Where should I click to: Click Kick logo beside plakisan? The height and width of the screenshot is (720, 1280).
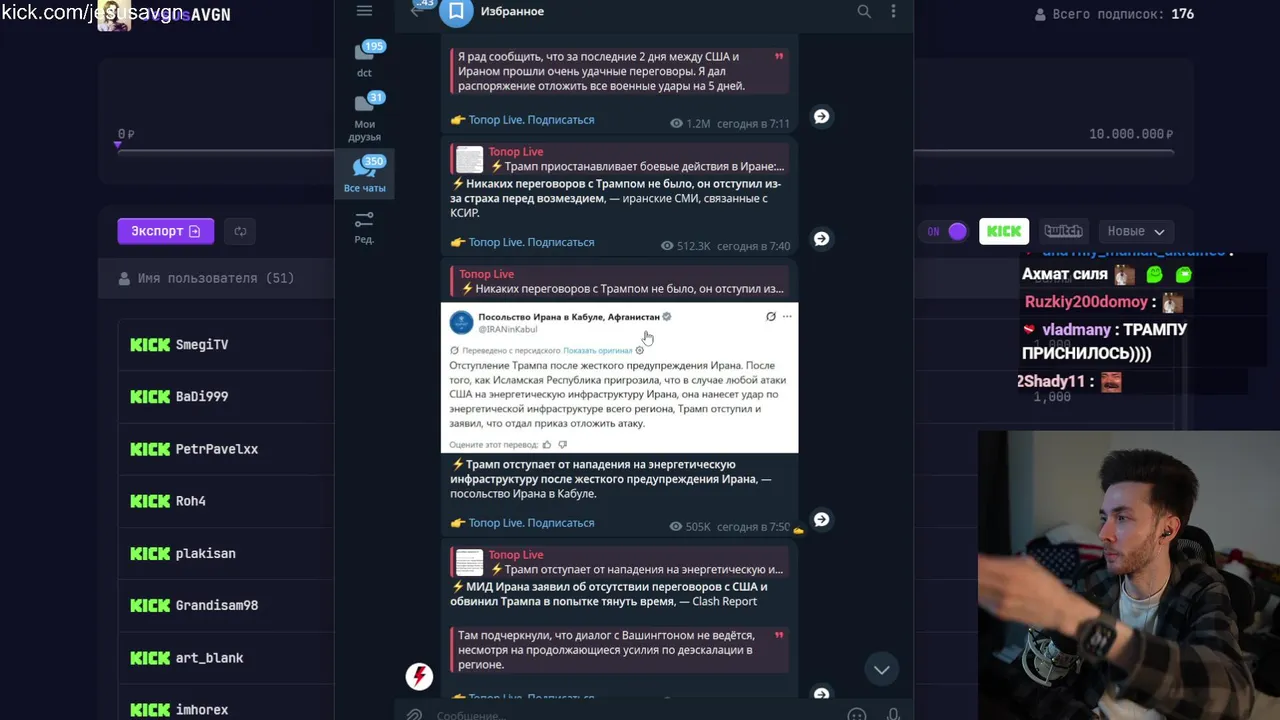coord(150,553)
